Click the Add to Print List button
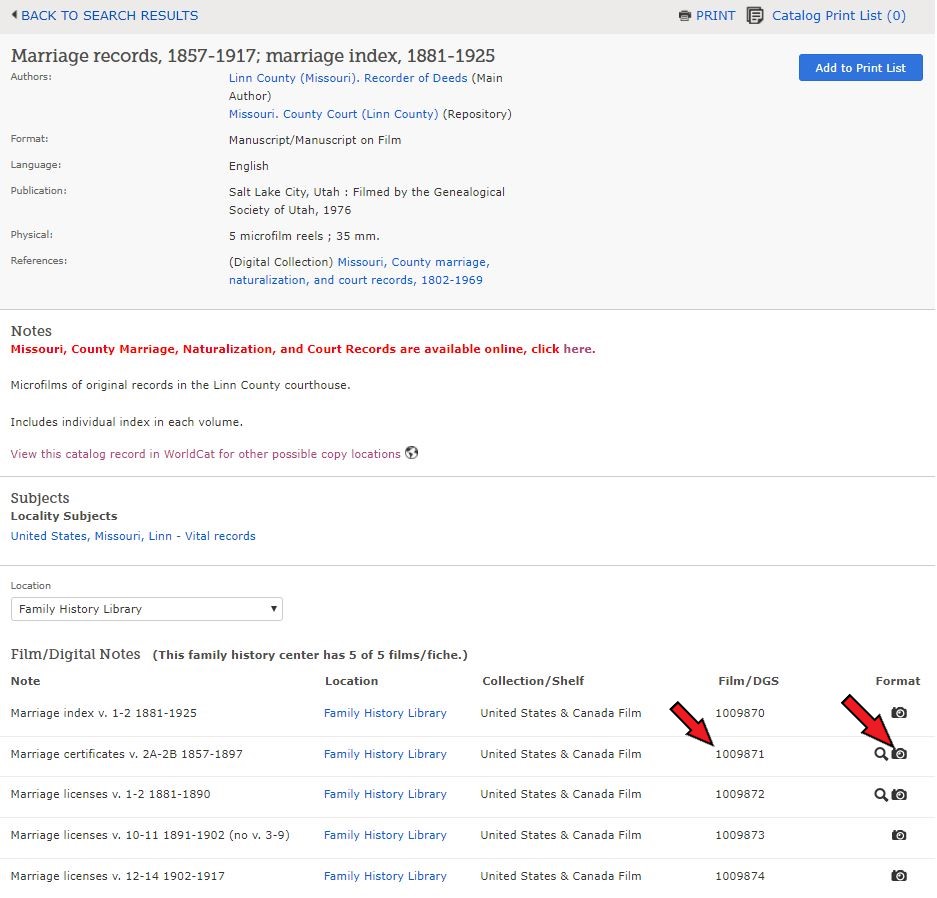This screenshot has width=937, height=898. (859, 67)
